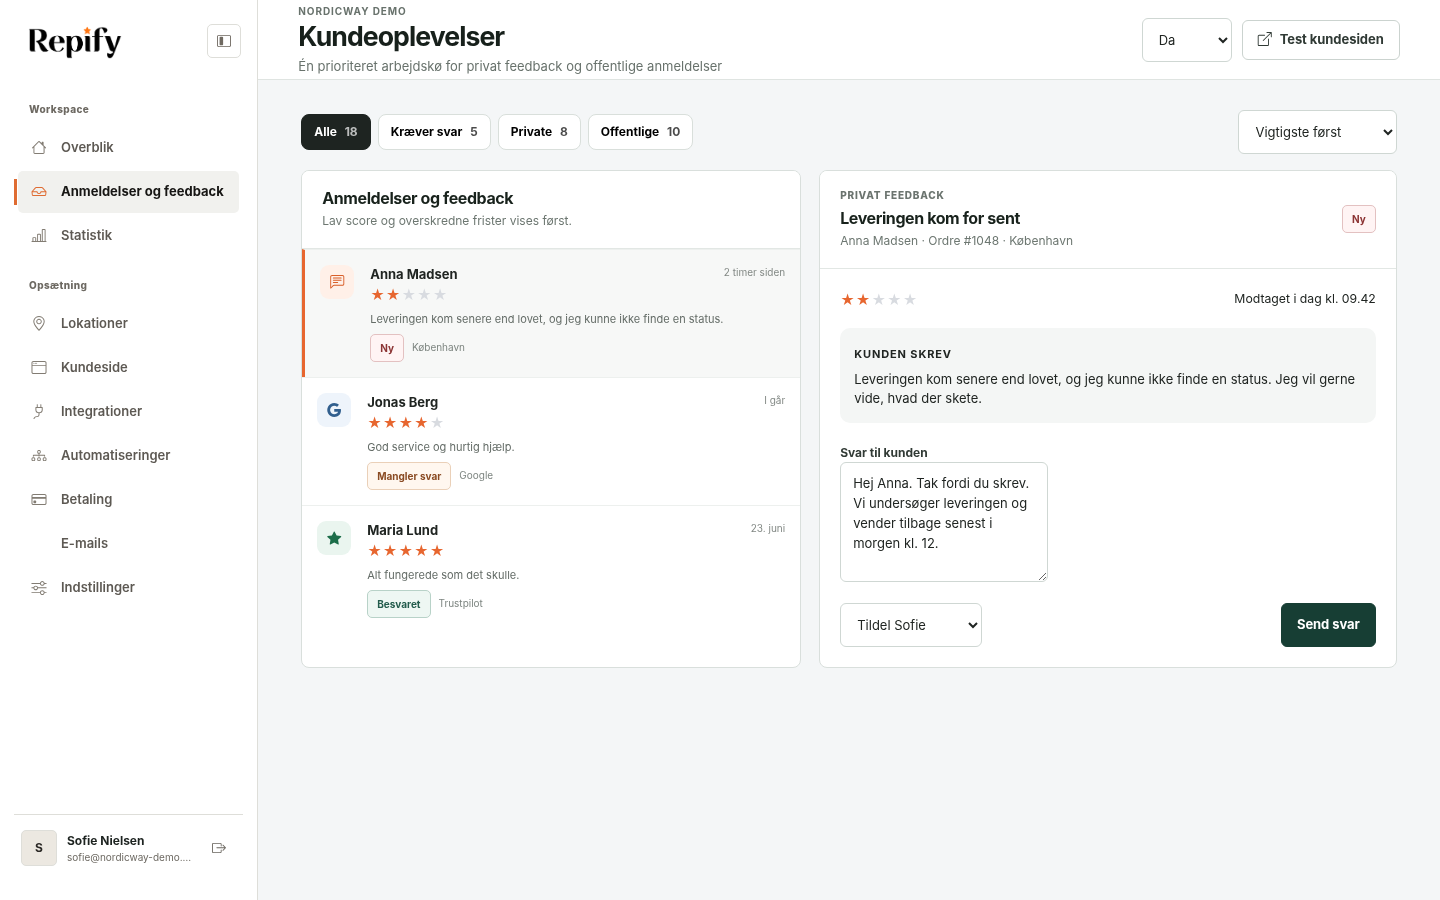The height and width of the screenshot is (900, 1440).
Task: Open Indstillinger from the sidebar
Action: point(128,587)
